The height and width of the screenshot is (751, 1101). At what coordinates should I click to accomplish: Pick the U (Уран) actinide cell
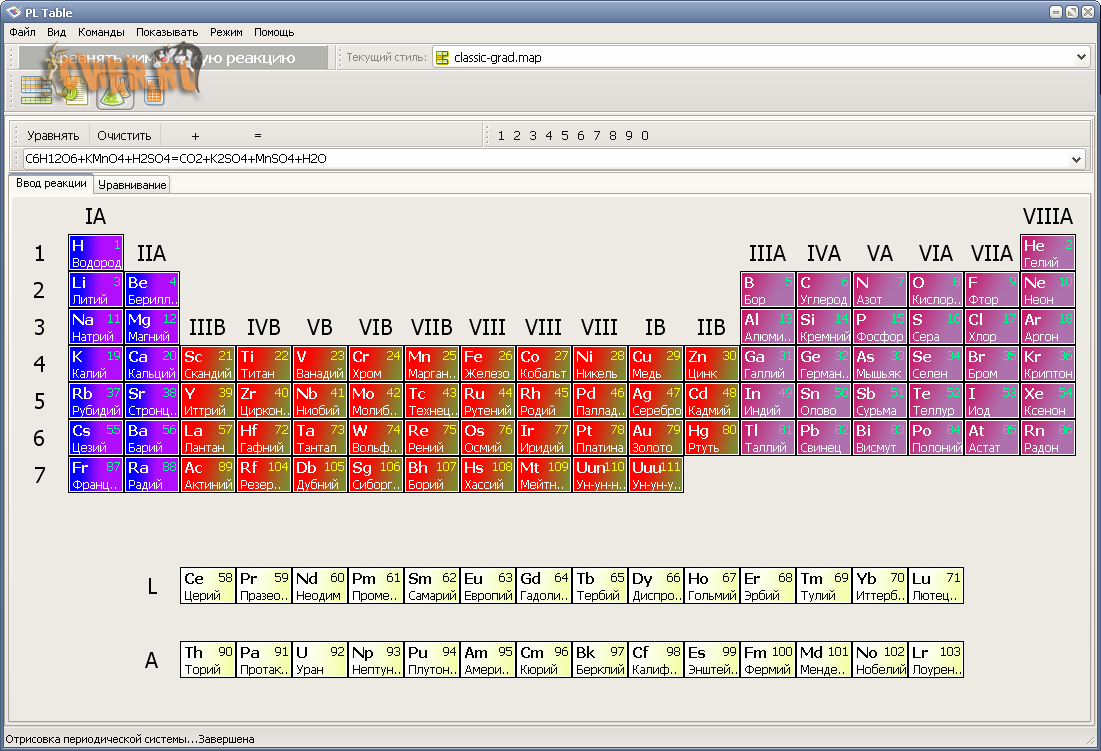pyautogui.click(x=320, y=660)
